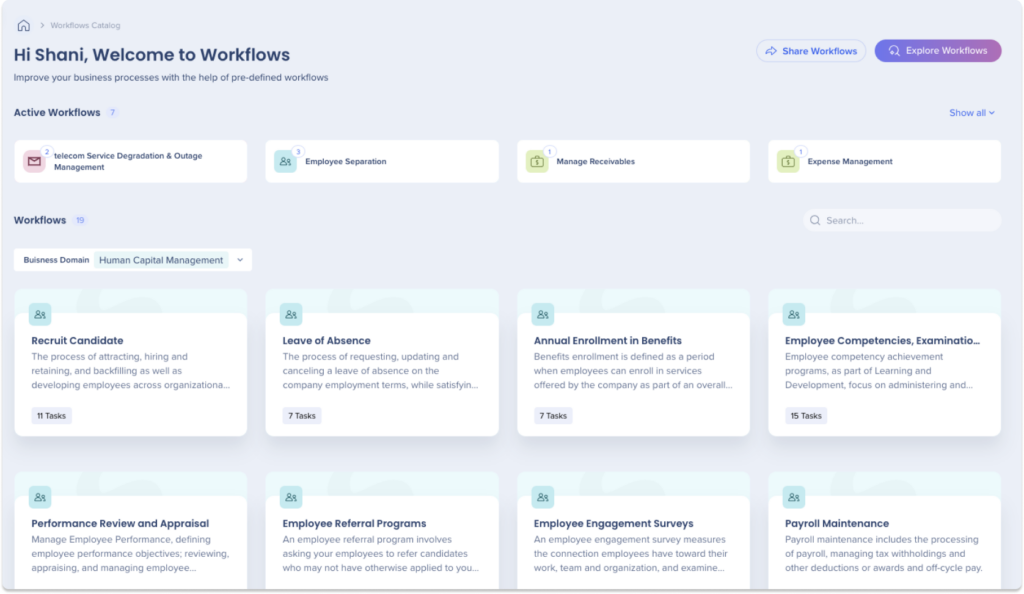1024x594 pixels.
Task: Click the home icon in the breadcrumb
Action: [x=23, y=25]
